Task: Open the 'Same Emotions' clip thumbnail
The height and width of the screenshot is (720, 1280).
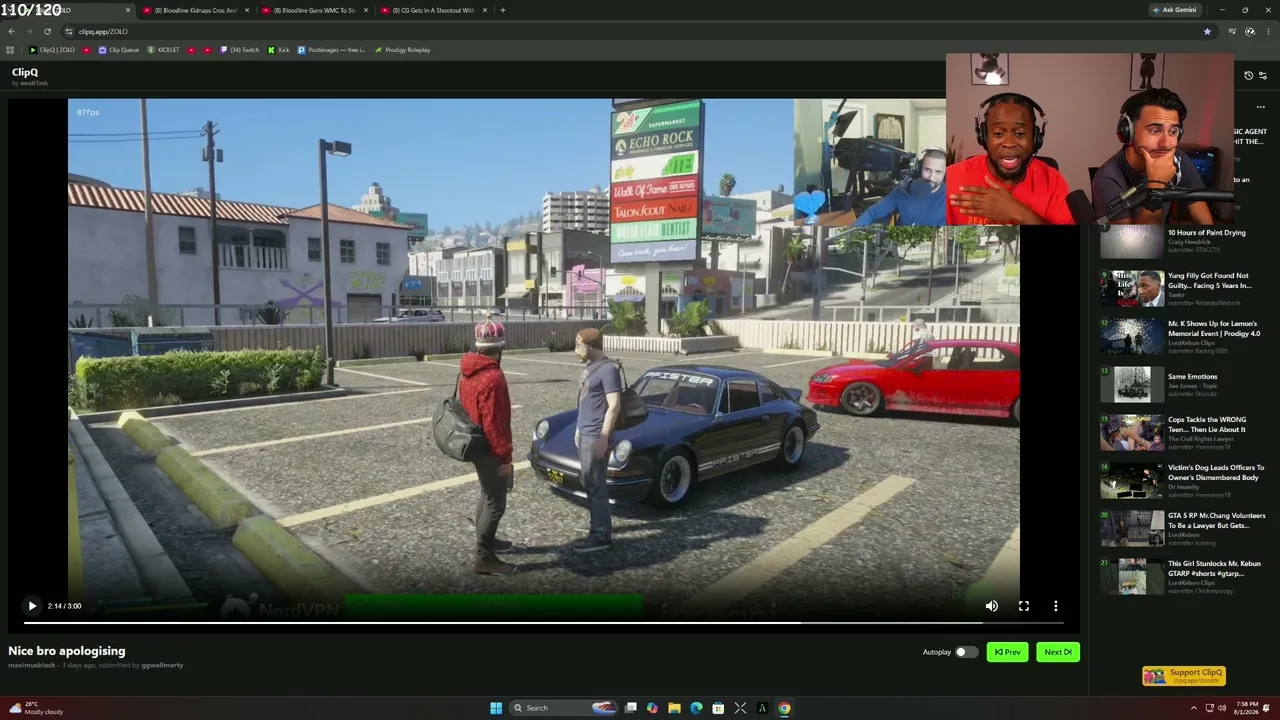Action: (1131, 385)
